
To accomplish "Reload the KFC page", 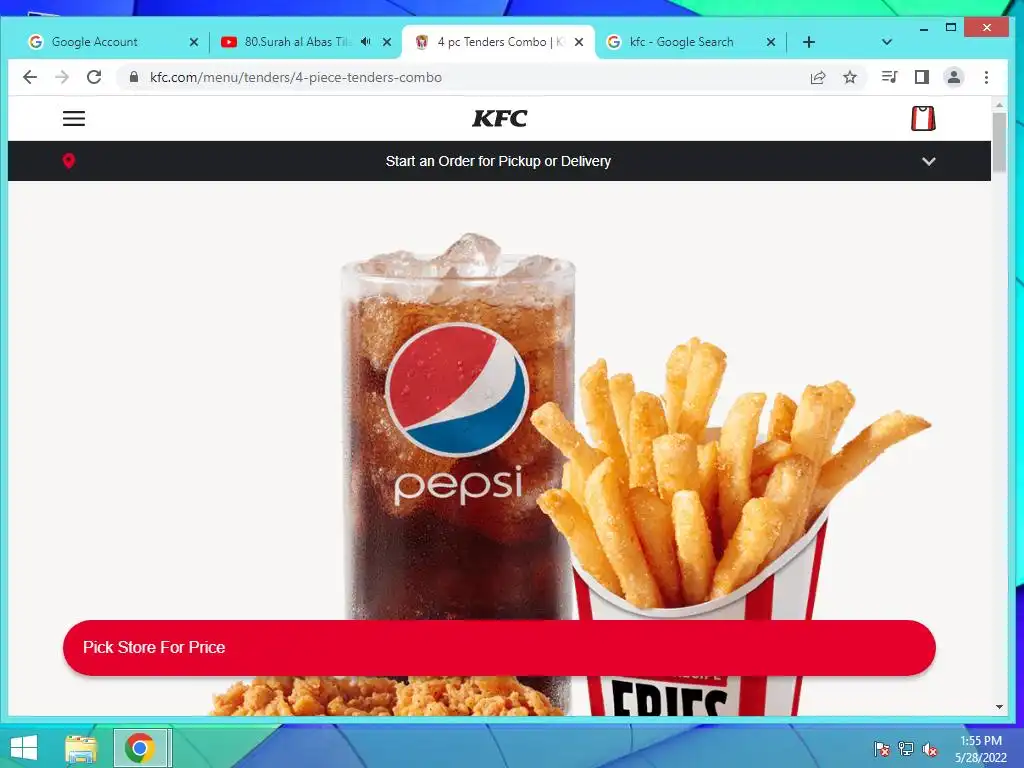I will click(x=94, y=77).
